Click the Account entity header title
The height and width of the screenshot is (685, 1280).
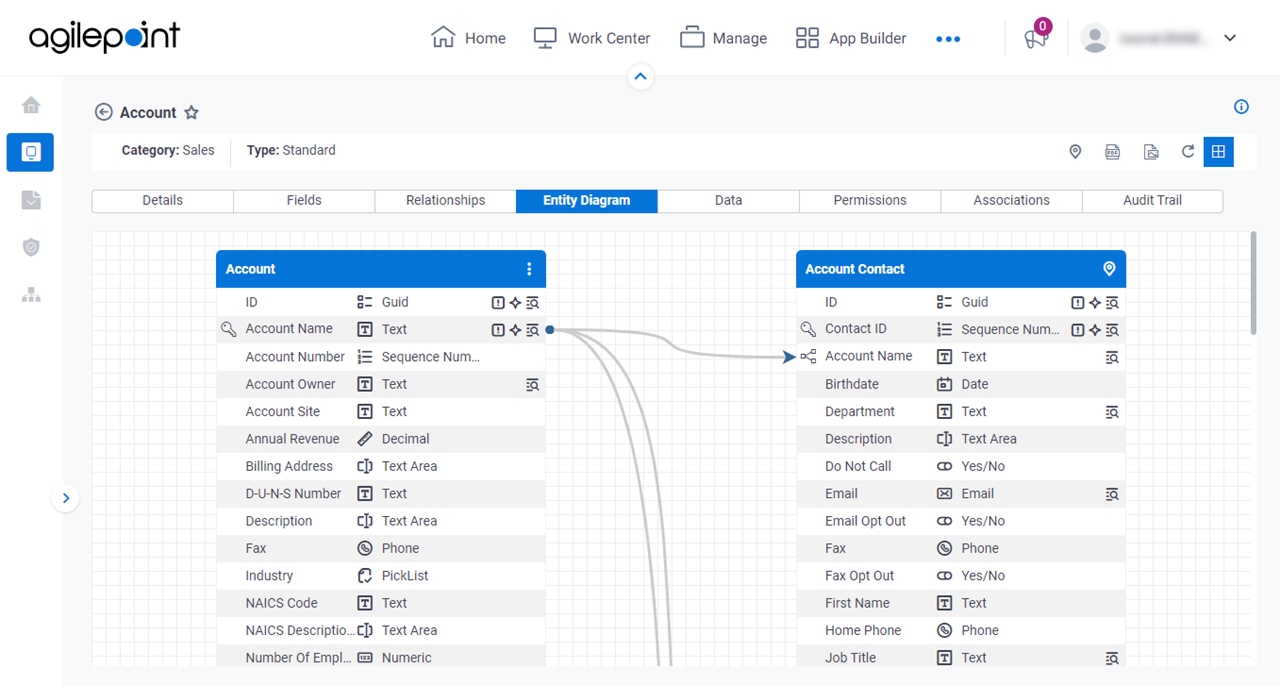250,269
